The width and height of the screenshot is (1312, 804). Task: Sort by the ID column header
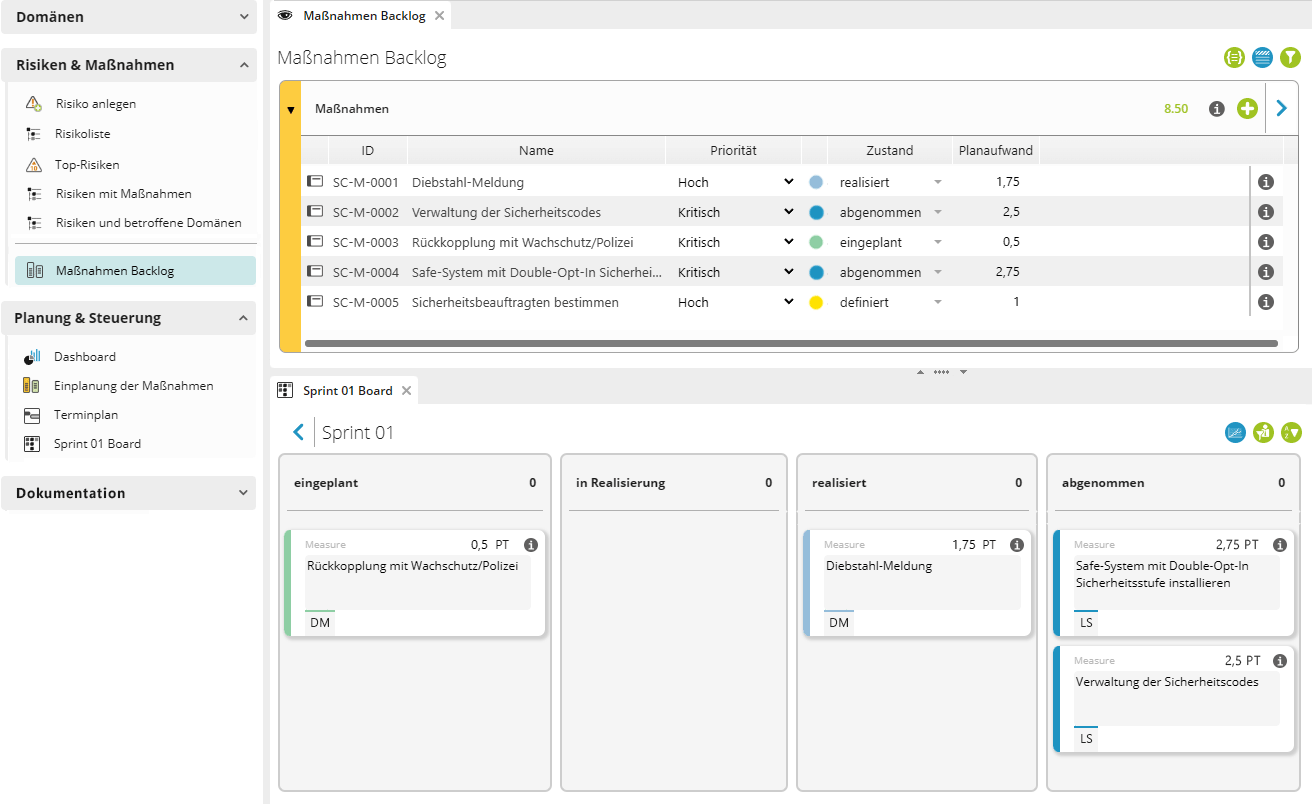tap(368, 150)
